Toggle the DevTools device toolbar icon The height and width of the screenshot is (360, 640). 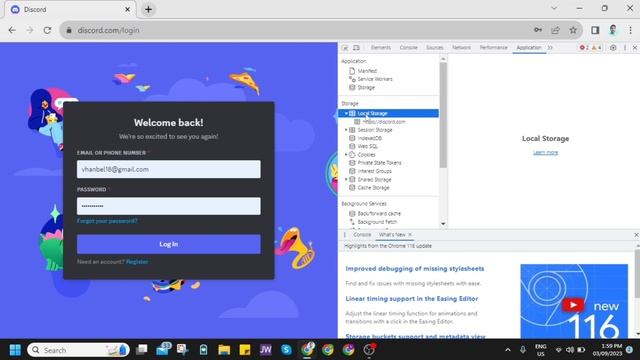coord(356,48)
